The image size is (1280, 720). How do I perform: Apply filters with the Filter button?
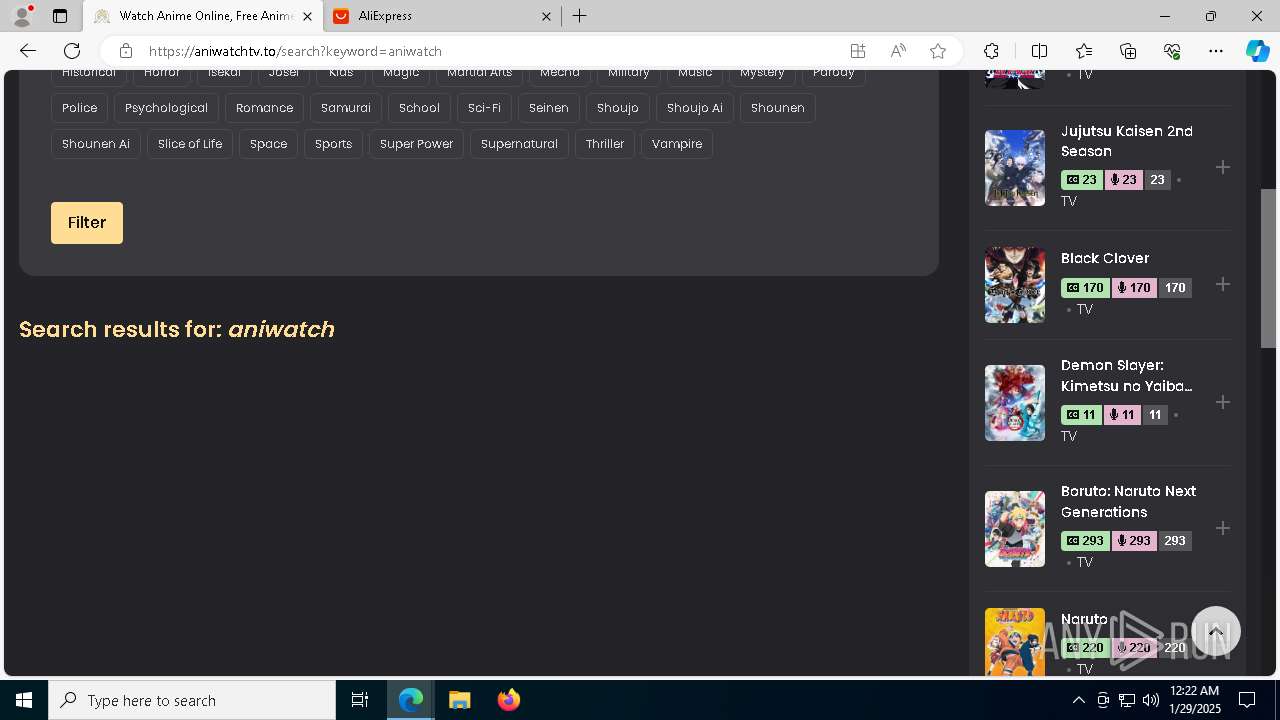point(87,223)
